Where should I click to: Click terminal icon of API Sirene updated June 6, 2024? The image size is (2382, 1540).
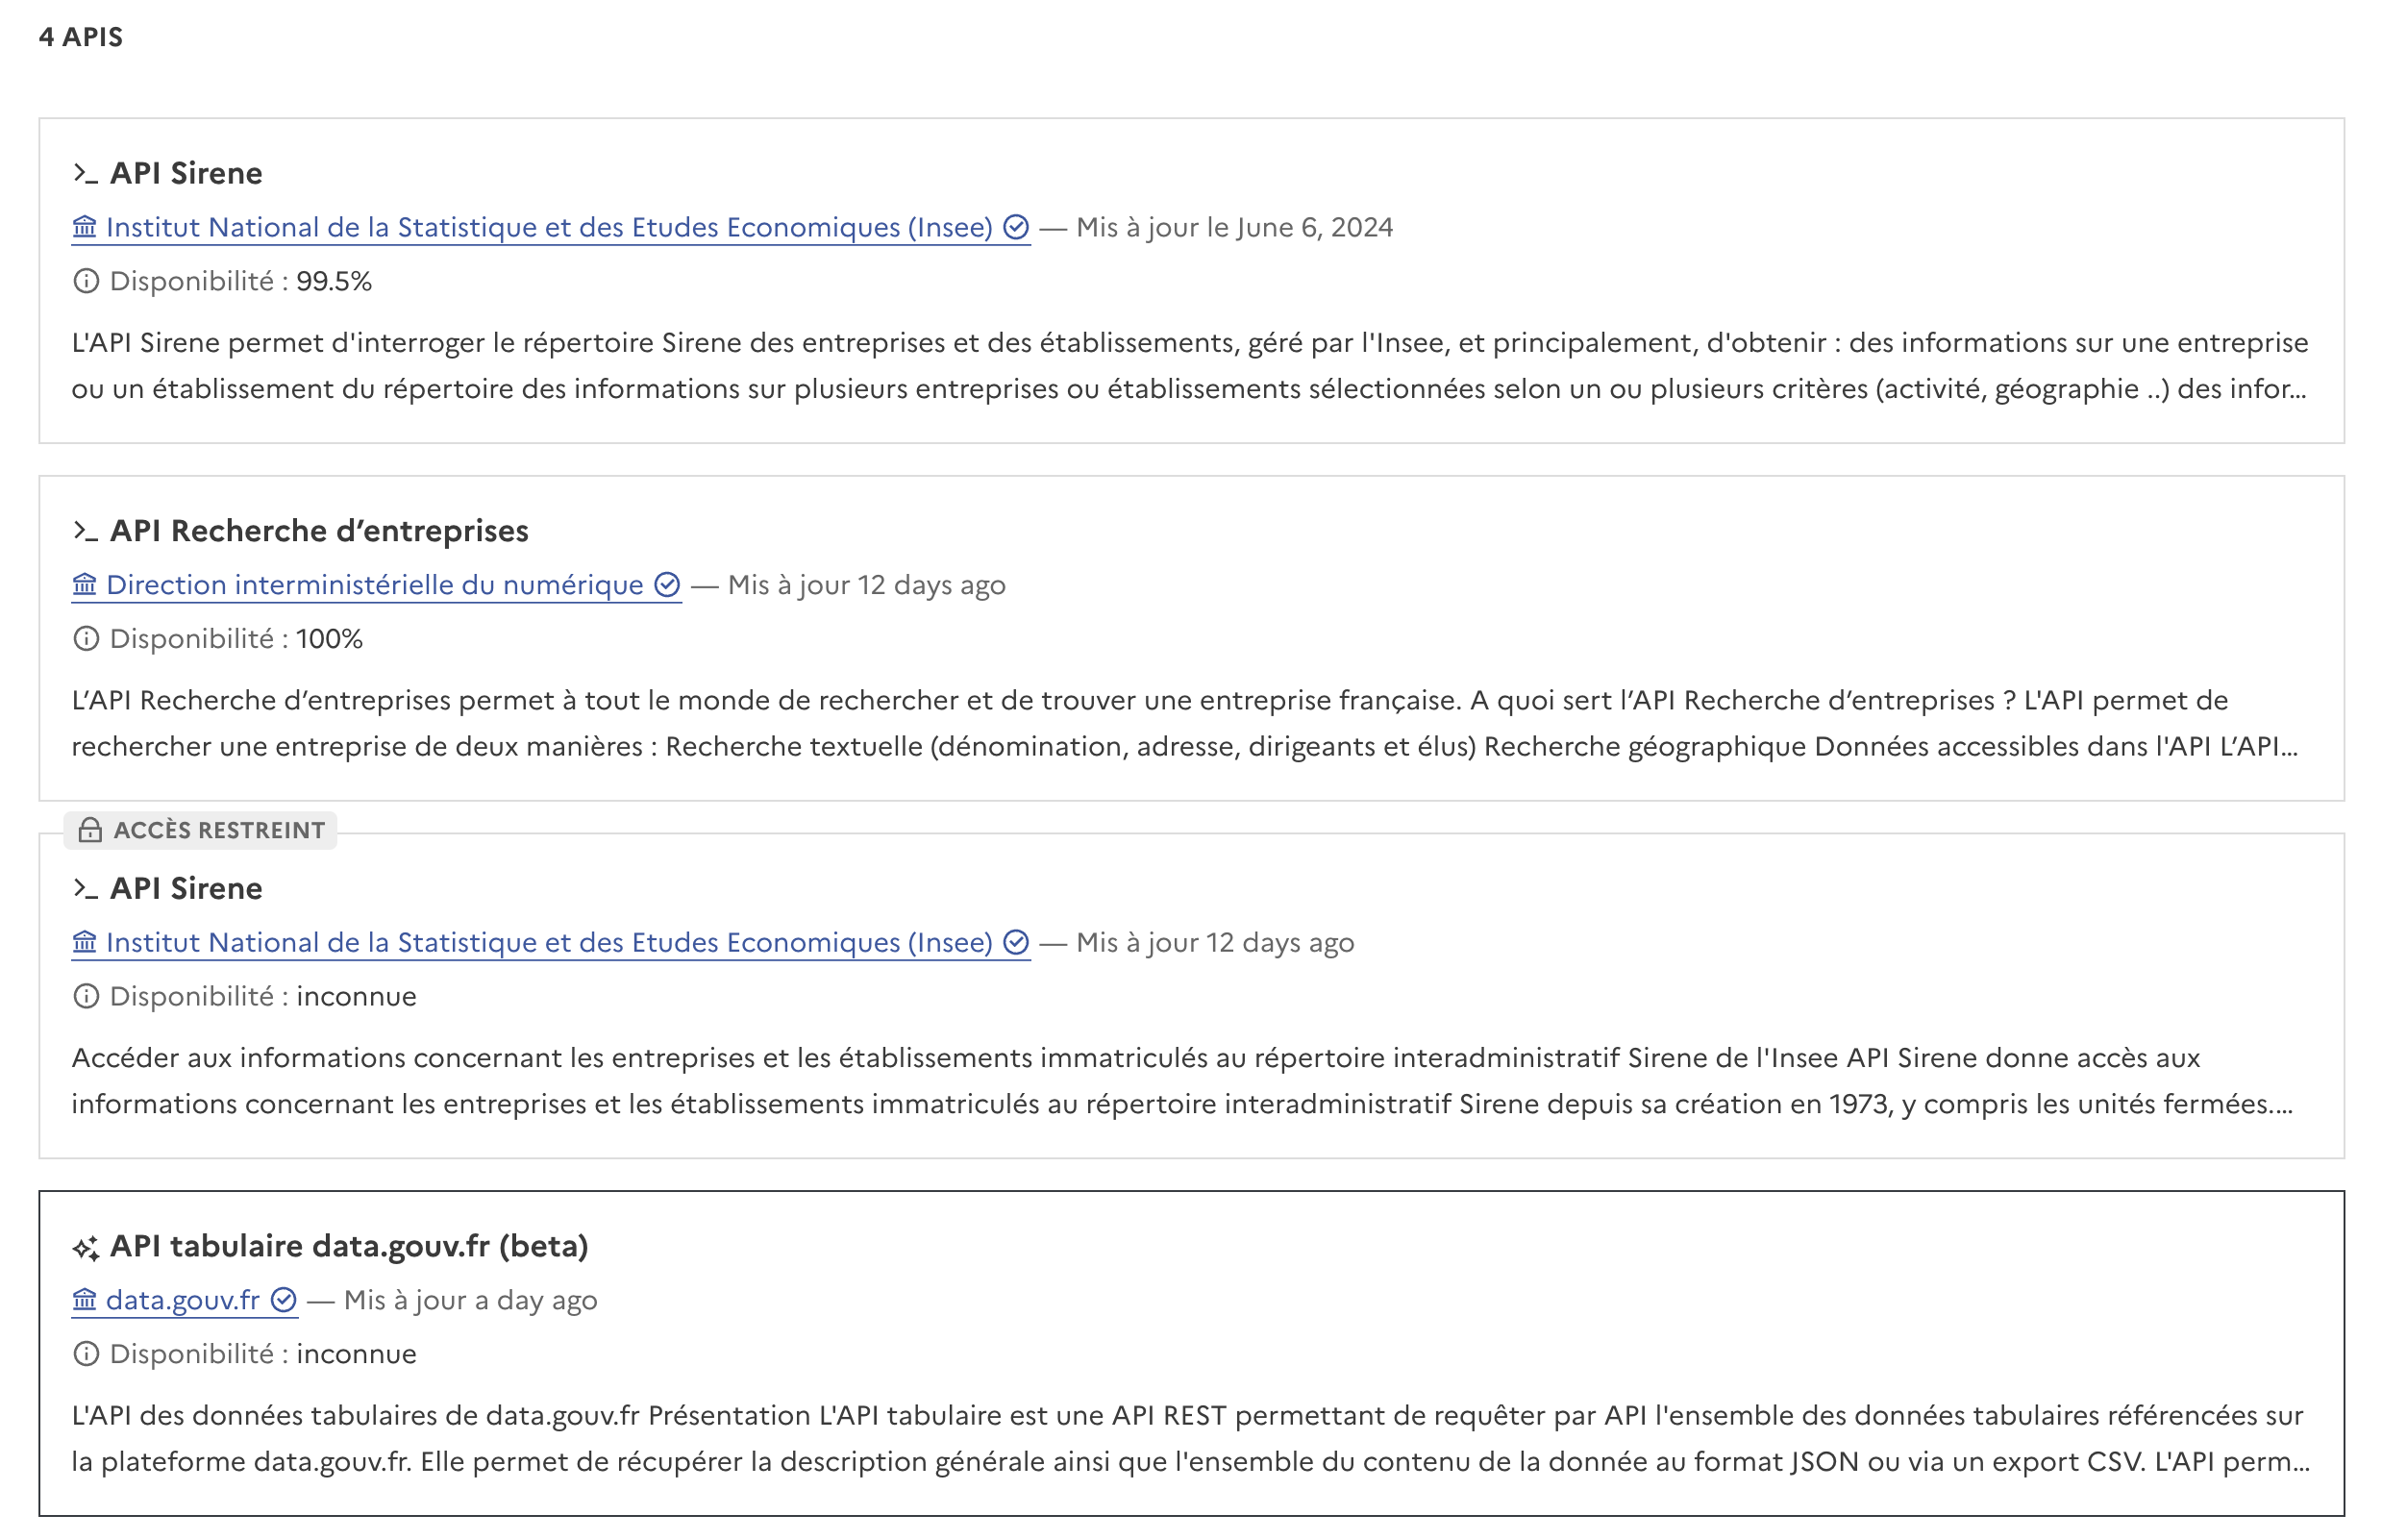click(x=85, y=174)
